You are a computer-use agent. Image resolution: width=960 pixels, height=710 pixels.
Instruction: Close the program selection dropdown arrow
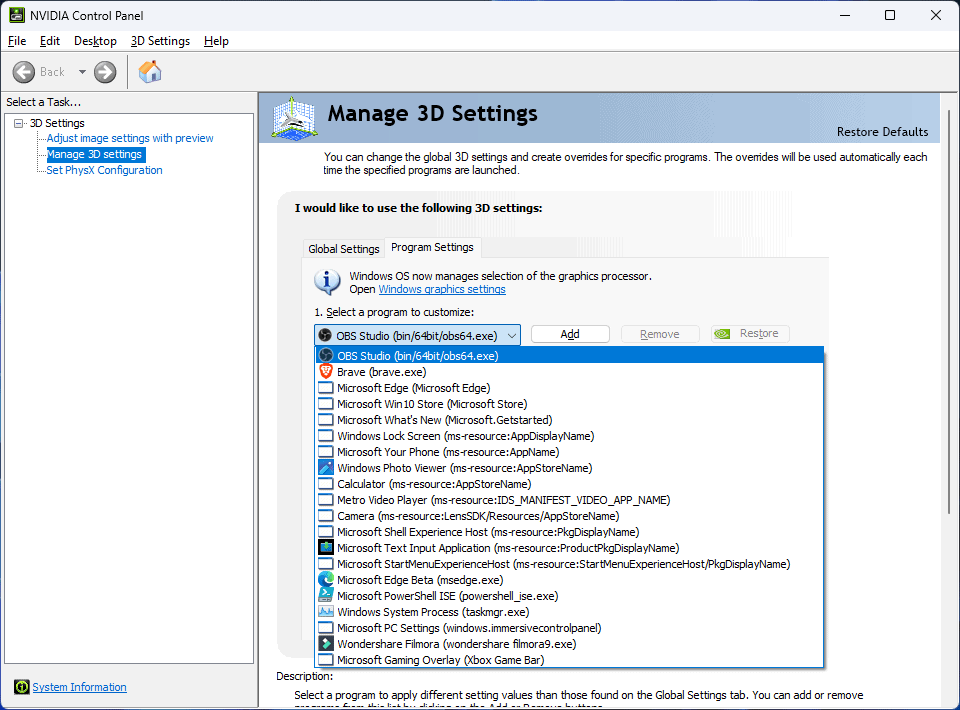click(x=511, y=335)
